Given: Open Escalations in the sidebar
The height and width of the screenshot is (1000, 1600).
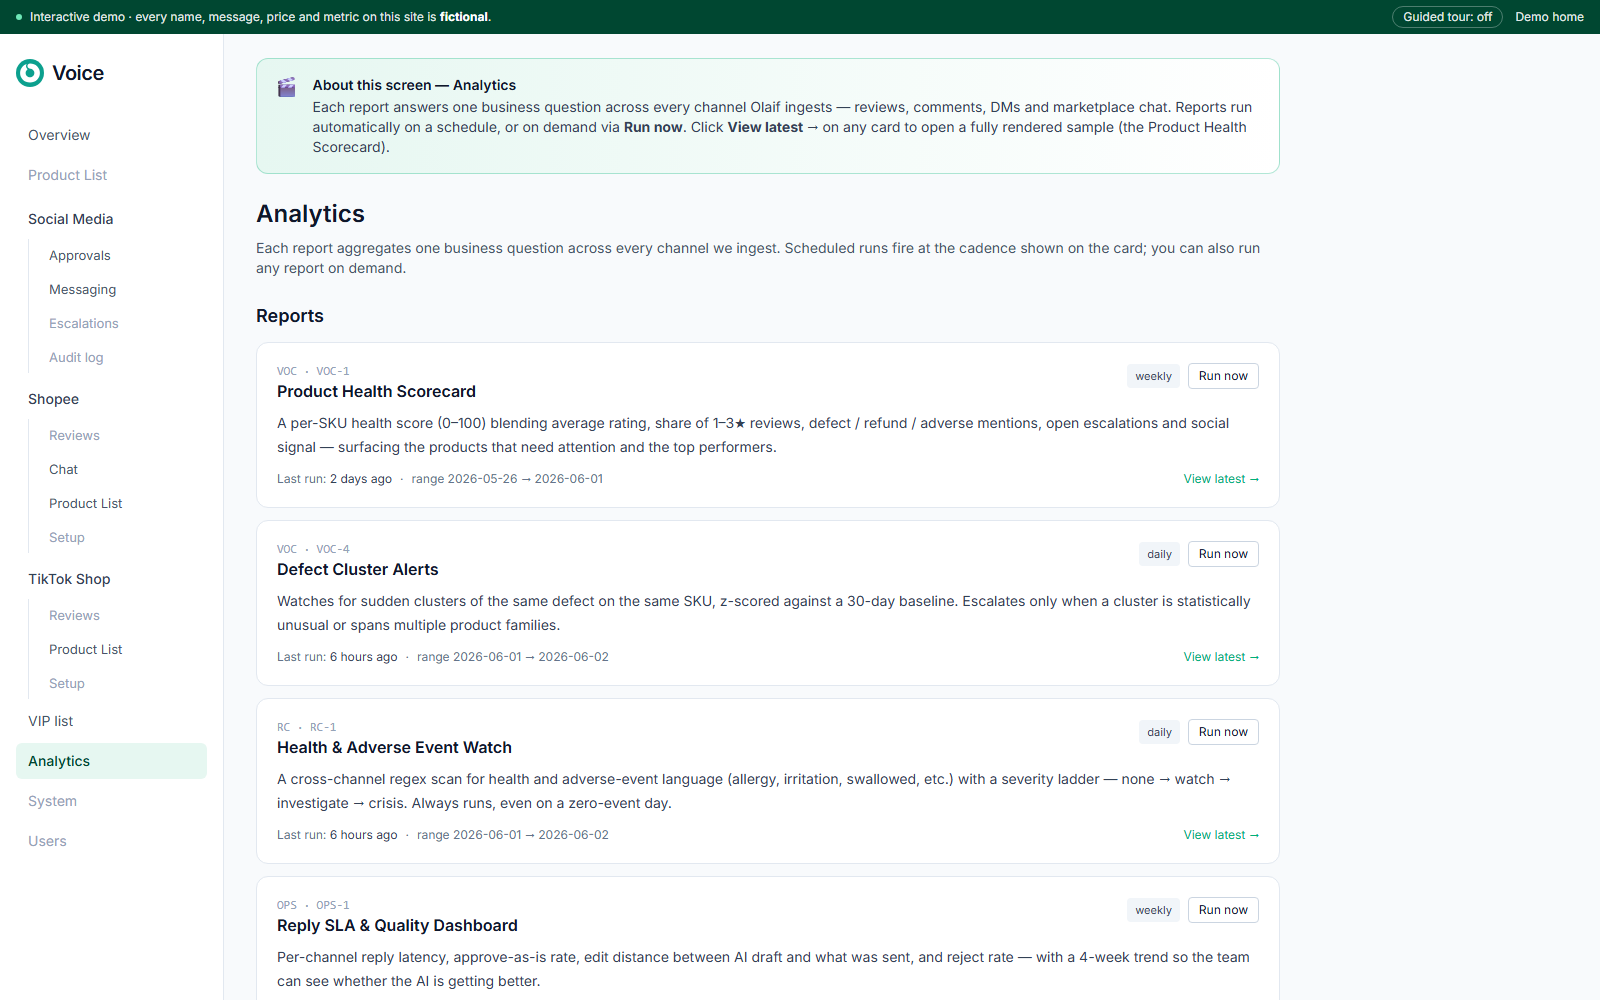Looking at the screenshot, I should [x=83, y=324].
